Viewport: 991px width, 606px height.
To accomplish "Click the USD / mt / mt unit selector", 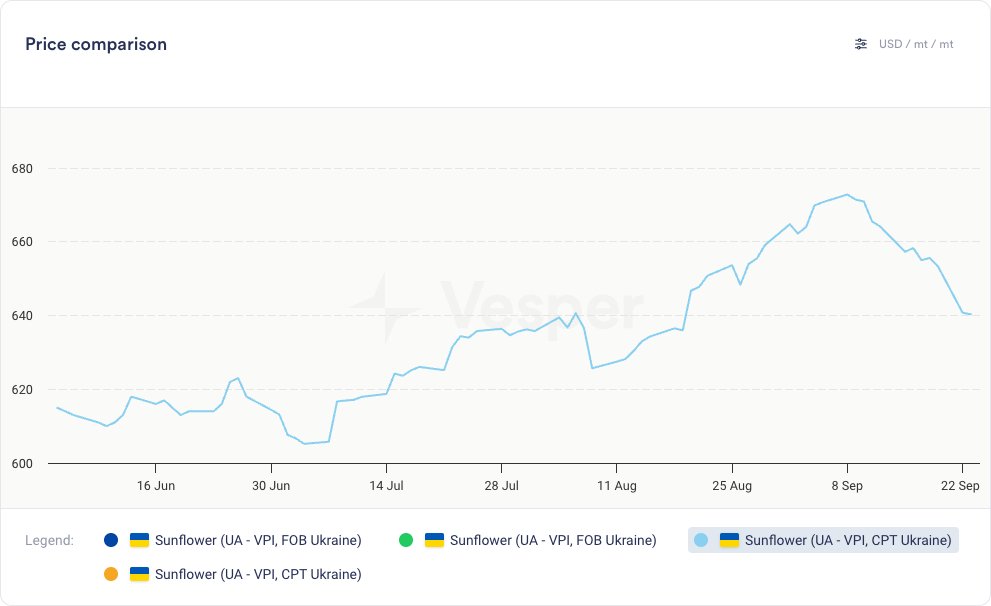I will (x=916, y=44).
